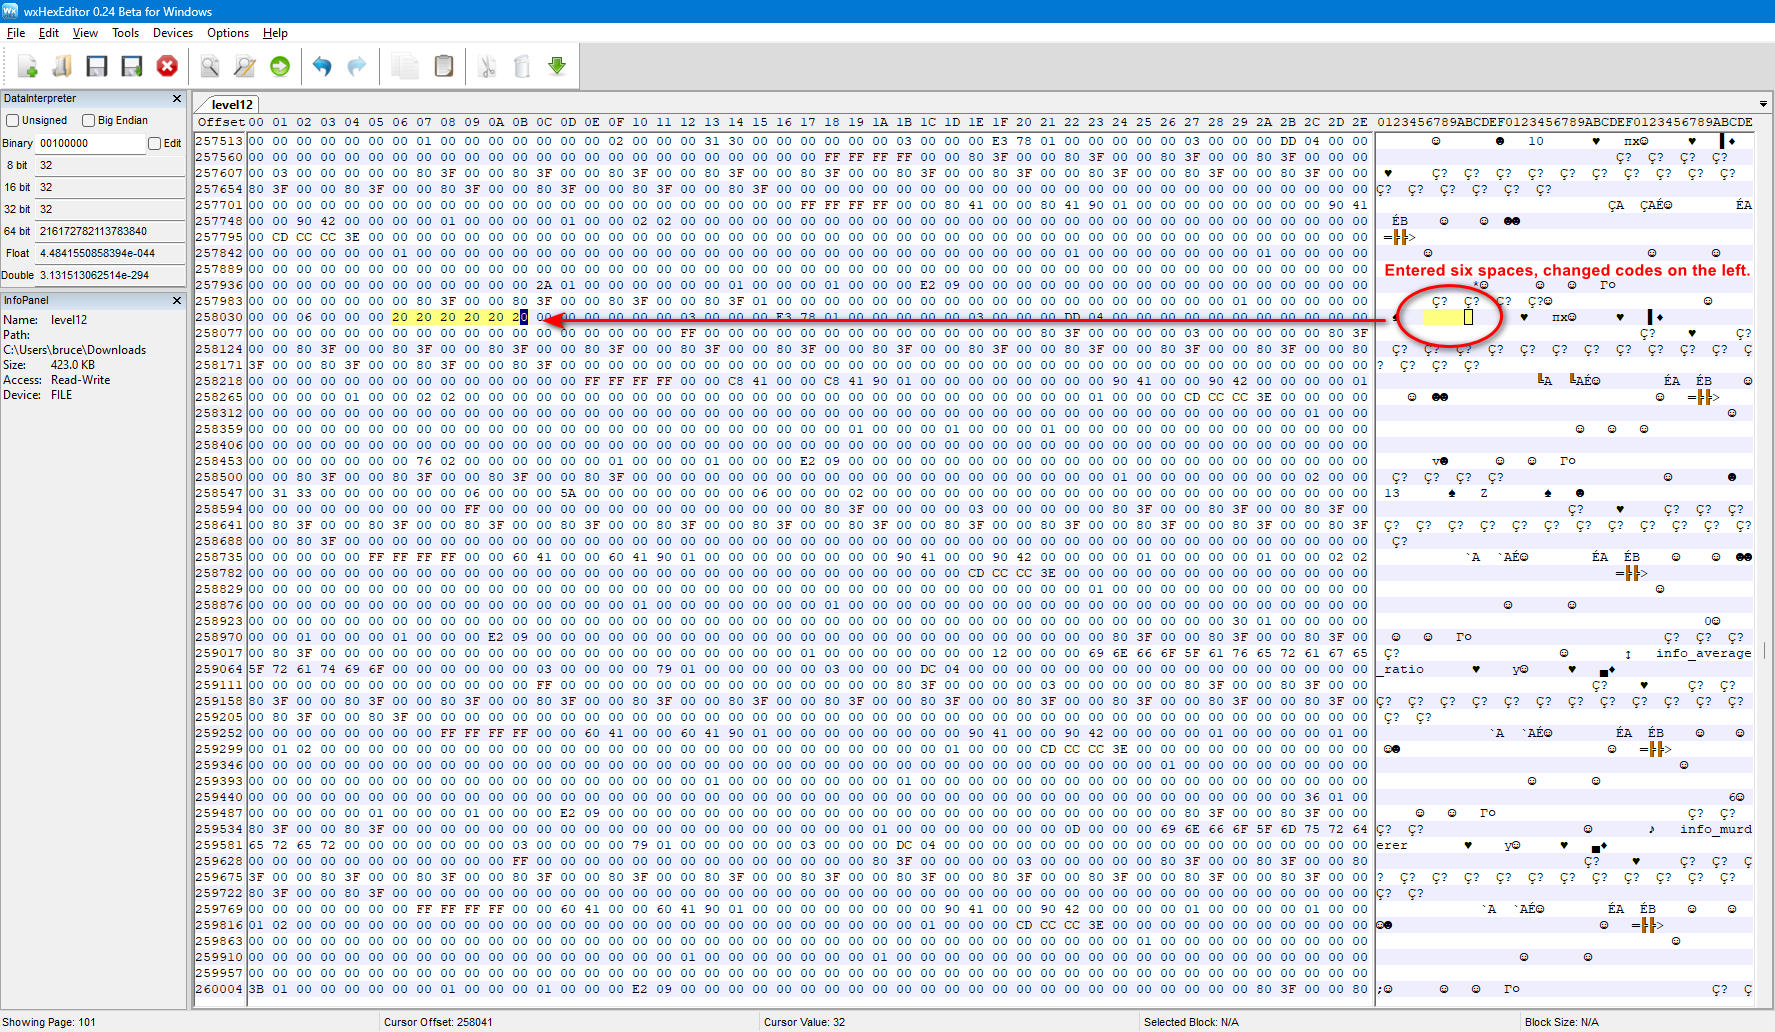Click the Cursor Value status entry
This screenshot has width=1775, height=1032.
805,1022
